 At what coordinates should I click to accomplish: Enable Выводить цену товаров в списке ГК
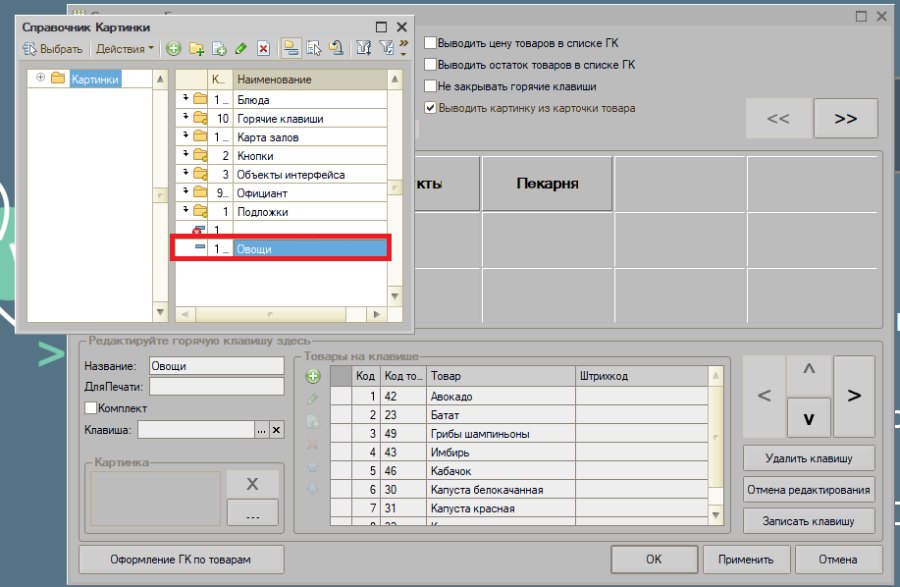[430, 42]
